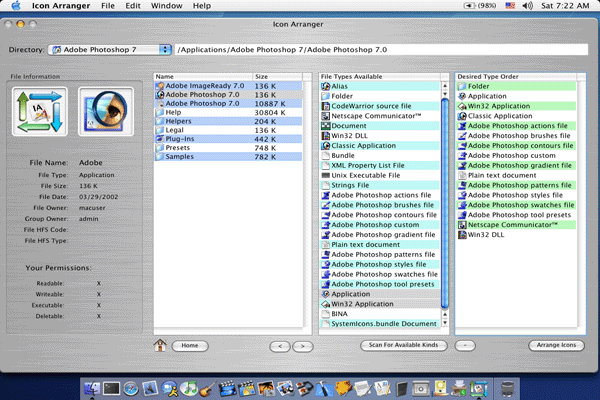Screen dimensions: 600x400
Task: Select the Samples folder row
Action: click(x=228, y=157)
